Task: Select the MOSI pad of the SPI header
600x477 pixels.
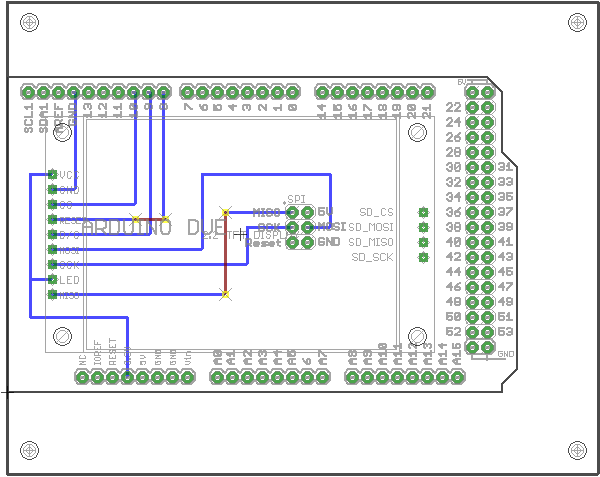Action: [x=307, y=227]
